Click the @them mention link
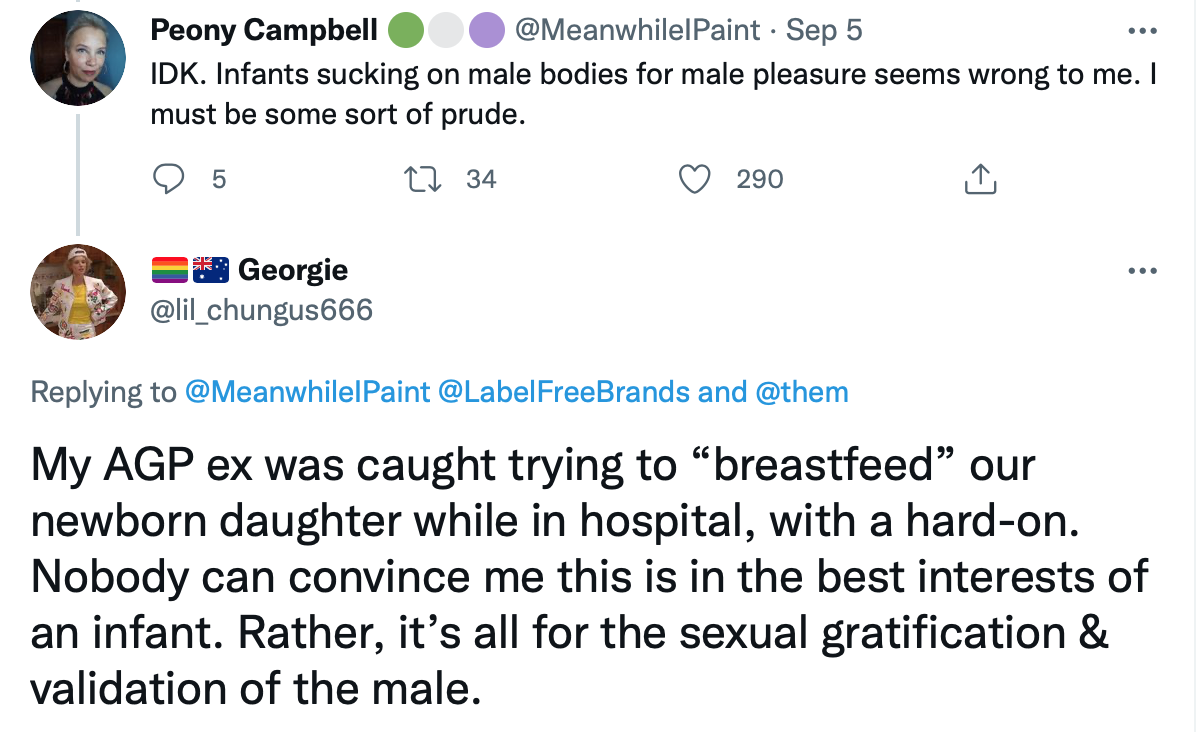The height and width of the screenshot is (732, 1200). tap(801, 392)
